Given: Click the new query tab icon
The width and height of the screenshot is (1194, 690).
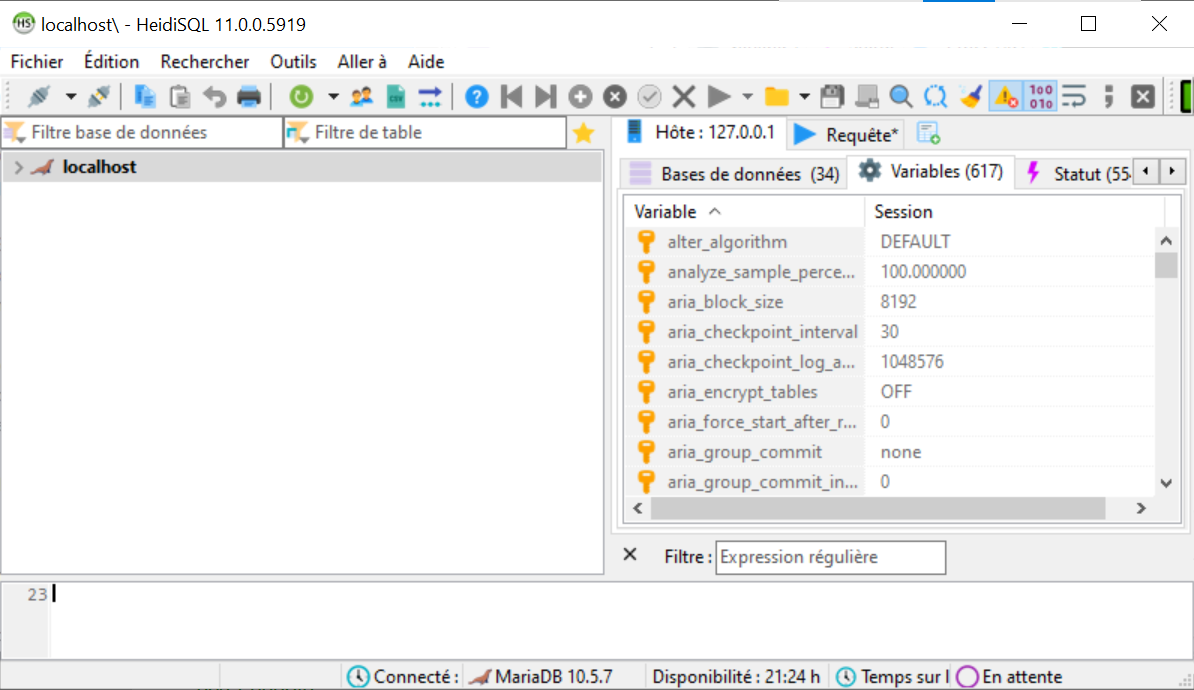Looking at the screenshot, I should [x=928, y=133].
